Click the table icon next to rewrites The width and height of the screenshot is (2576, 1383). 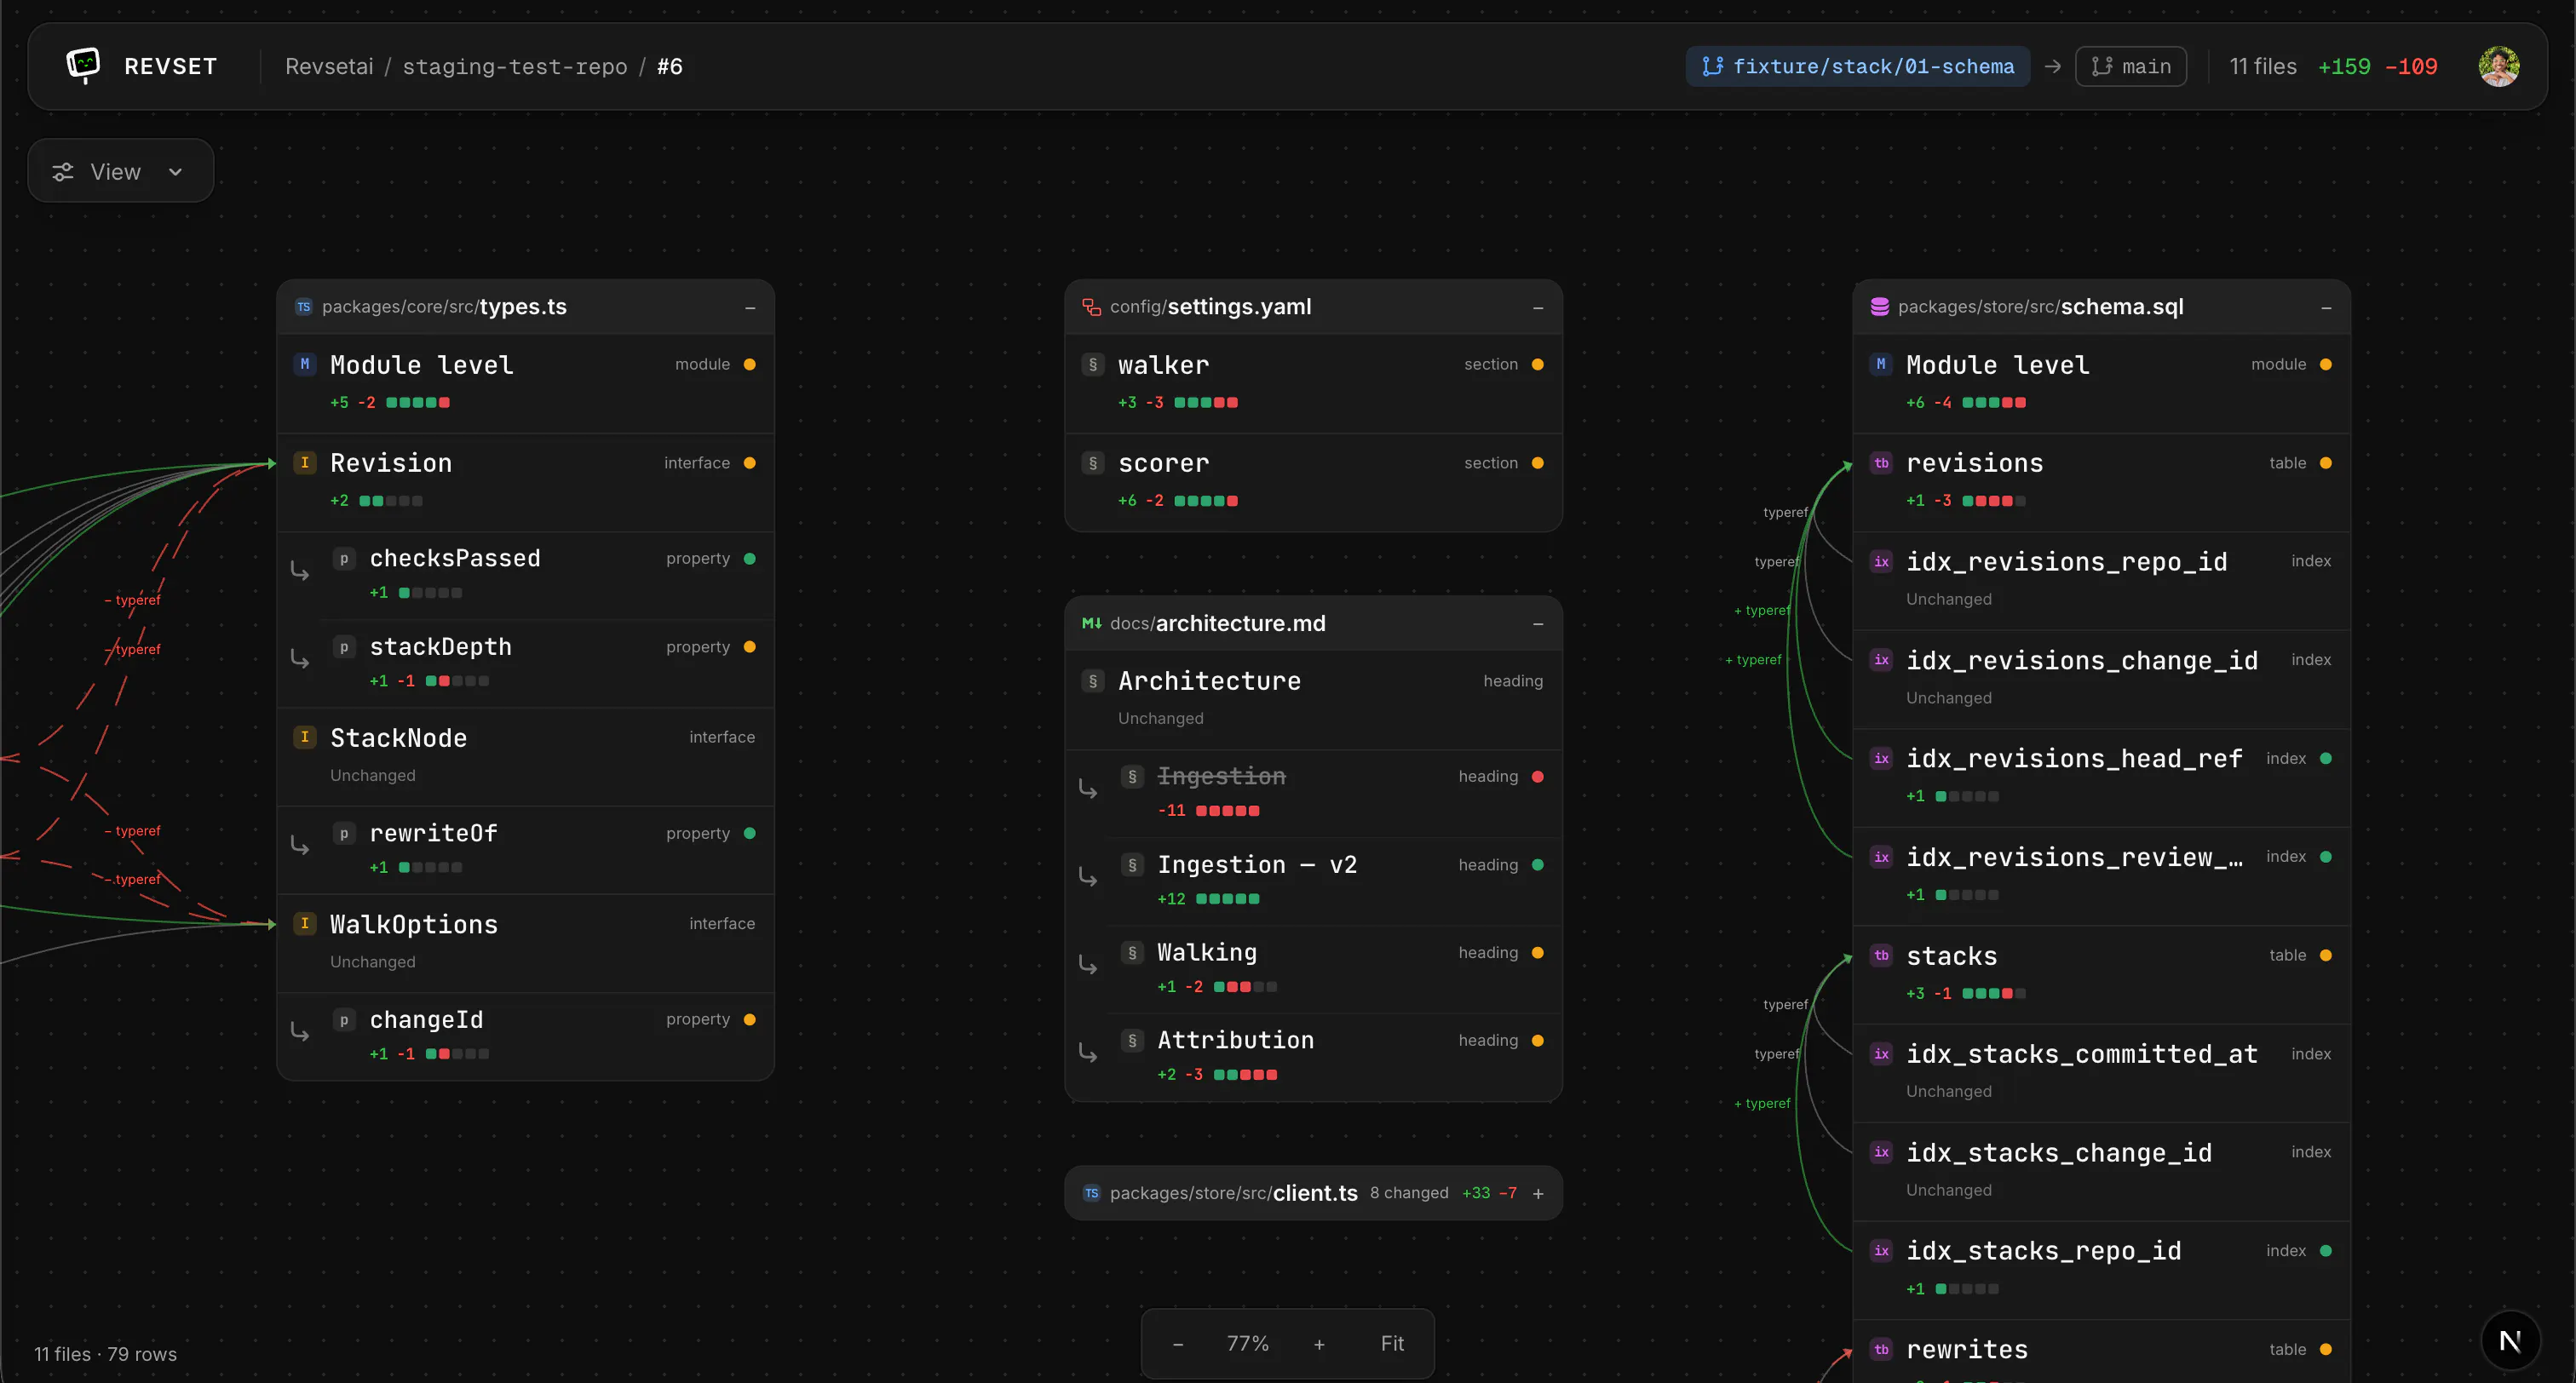1881,1350
